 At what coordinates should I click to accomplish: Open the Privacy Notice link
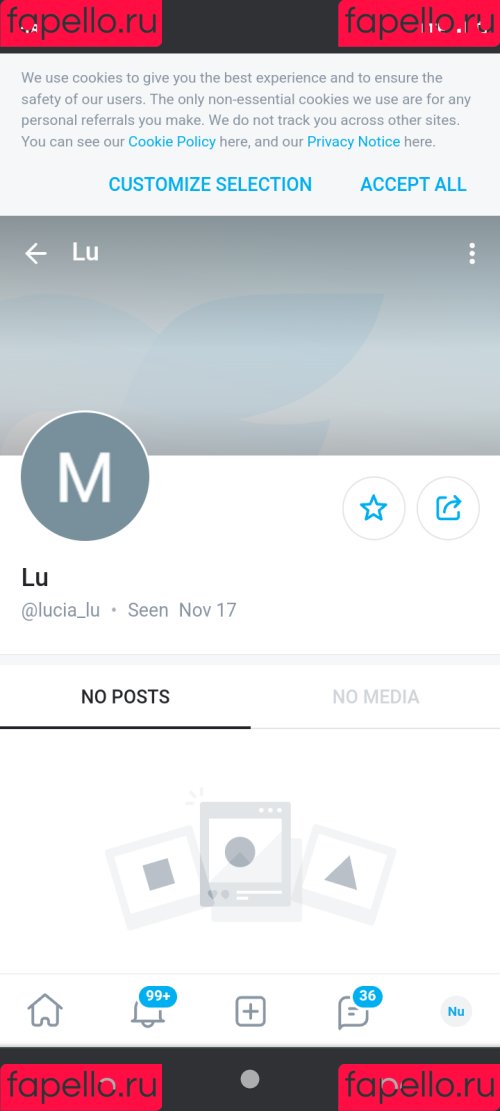[x=353, y=142]
